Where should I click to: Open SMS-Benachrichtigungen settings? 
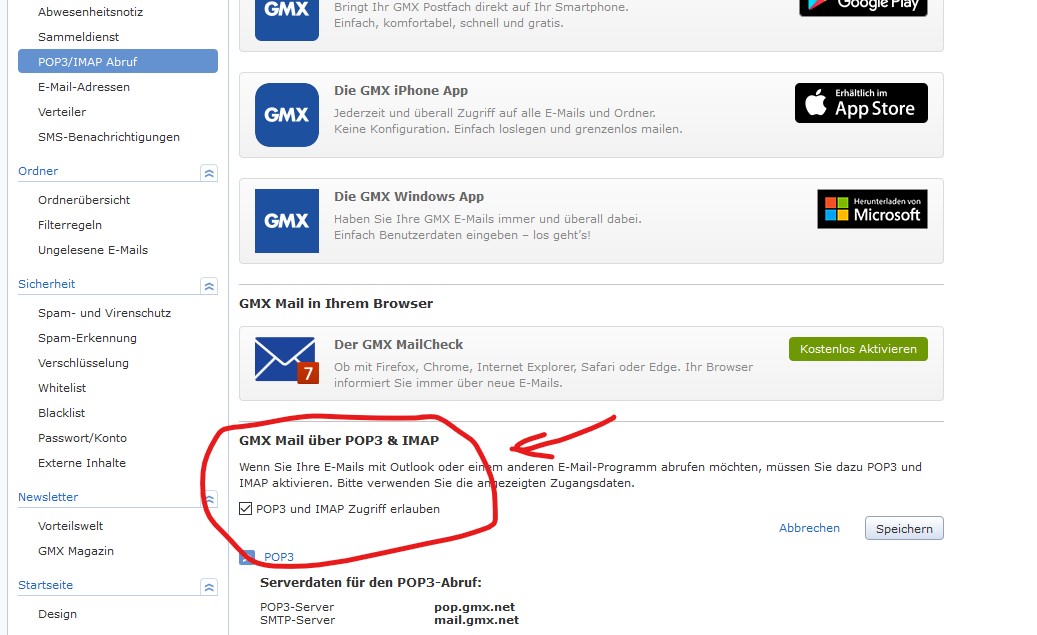109,137
